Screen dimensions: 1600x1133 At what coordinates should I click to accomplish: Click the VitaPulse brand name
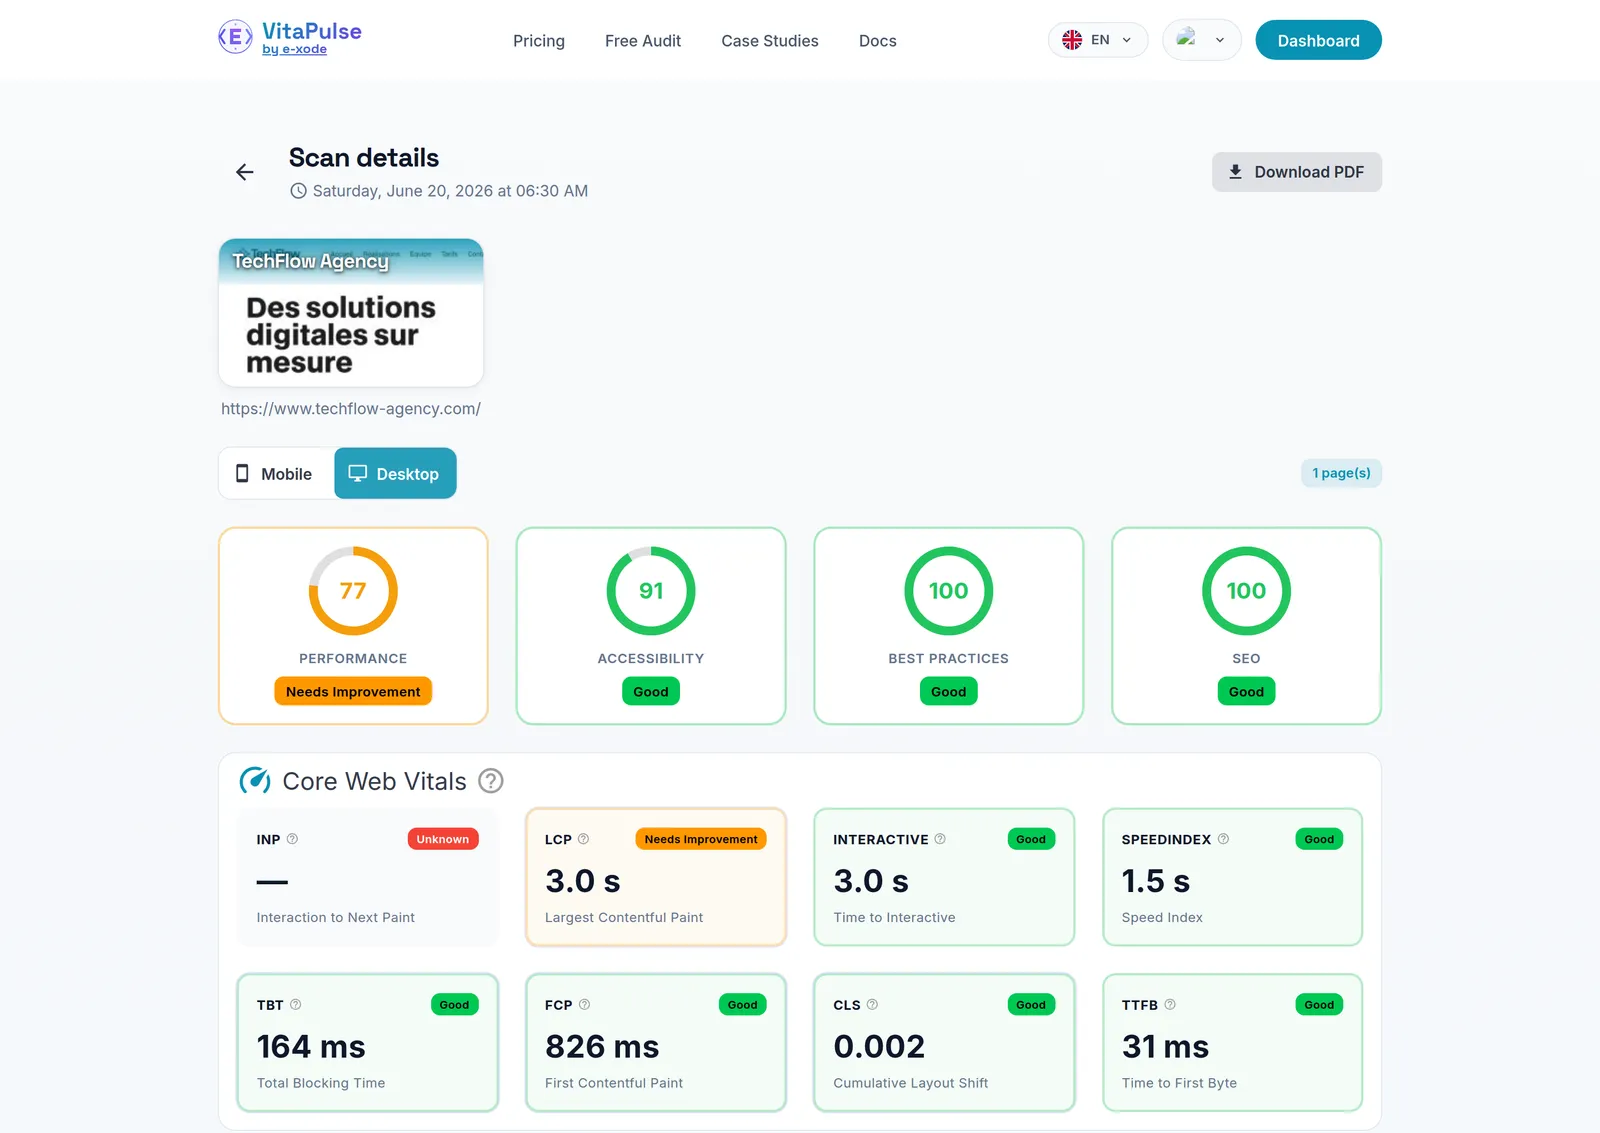pos(312,31)
